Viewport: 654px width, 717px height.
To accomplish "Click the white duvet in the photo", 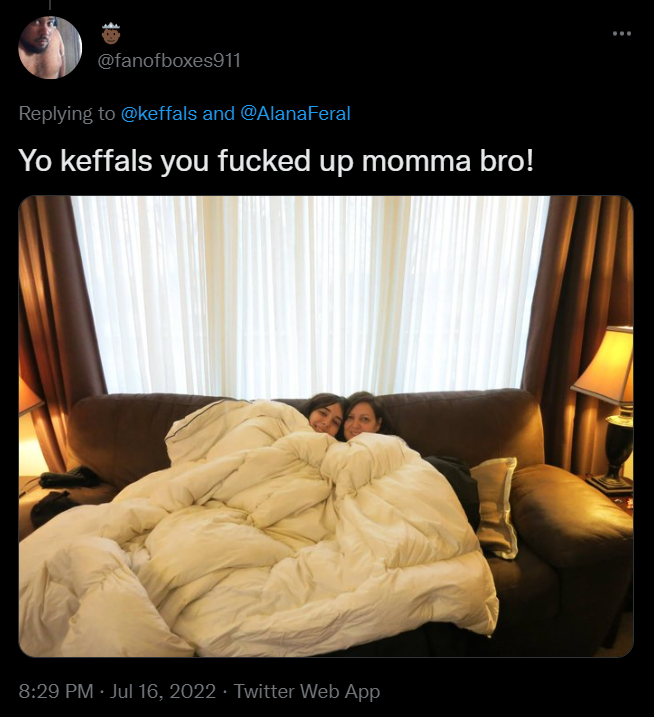I will [x=256, y=530].
